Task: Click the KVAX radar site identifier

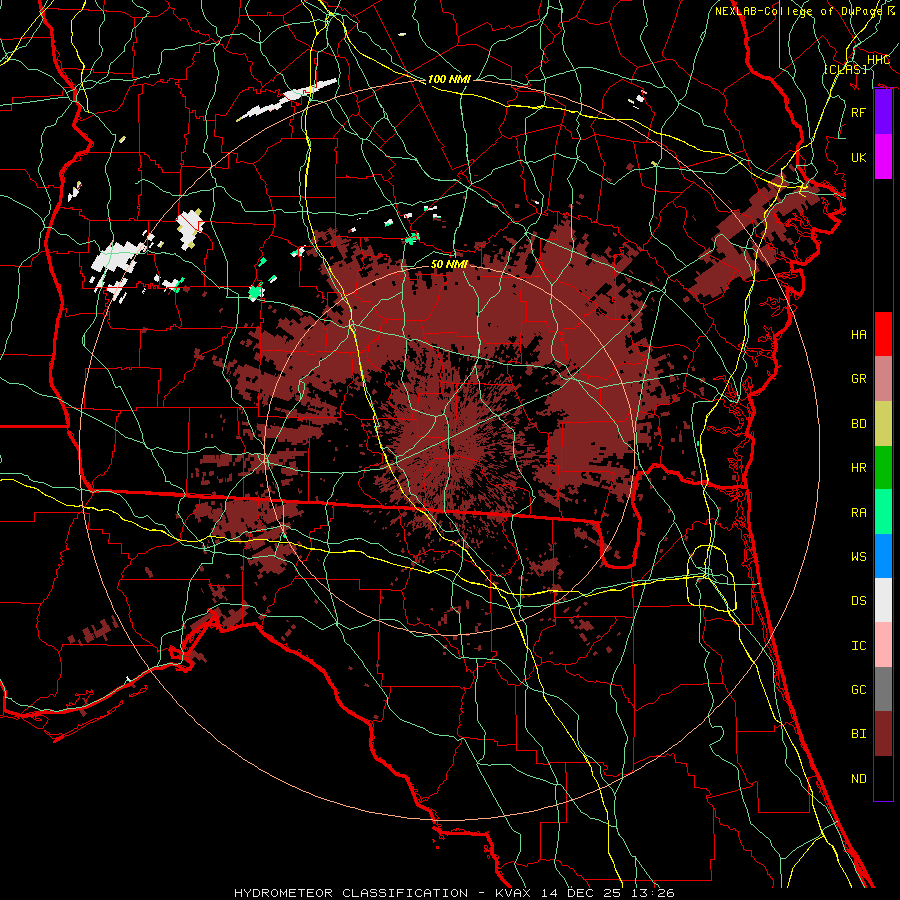Action: [516, 893]
